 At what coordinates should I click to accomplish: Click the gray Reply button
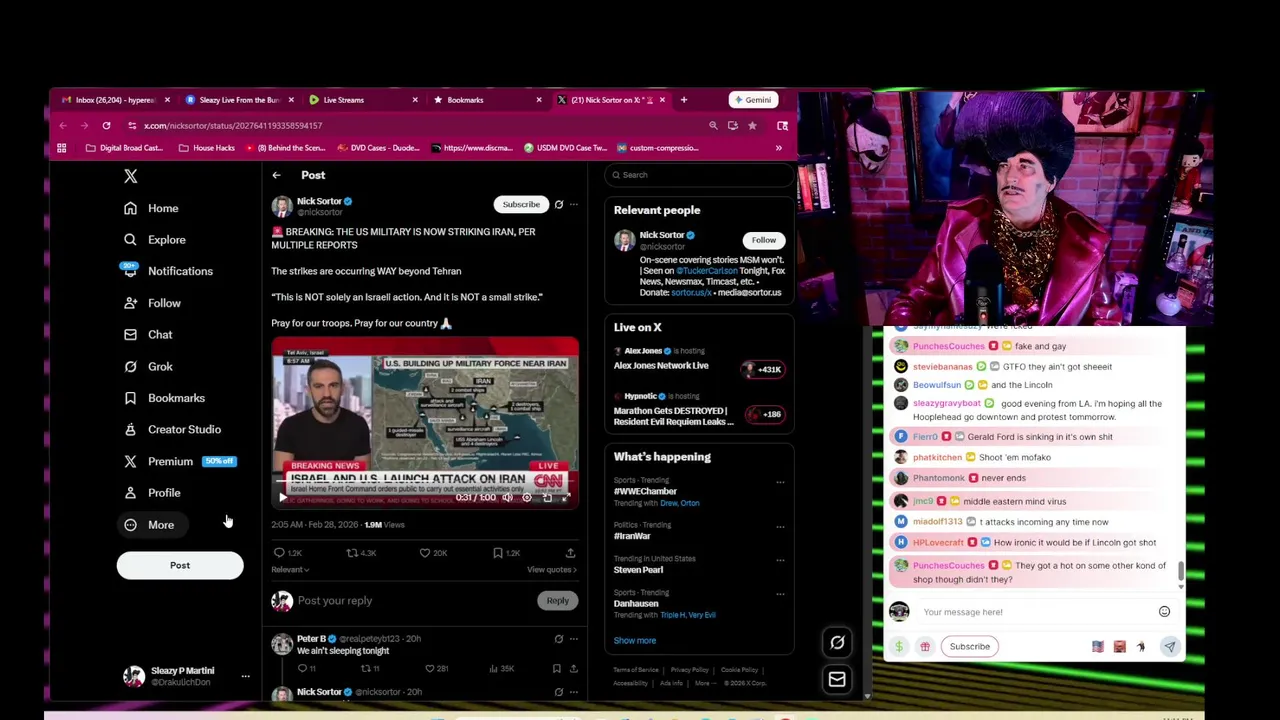coord(557,601)
